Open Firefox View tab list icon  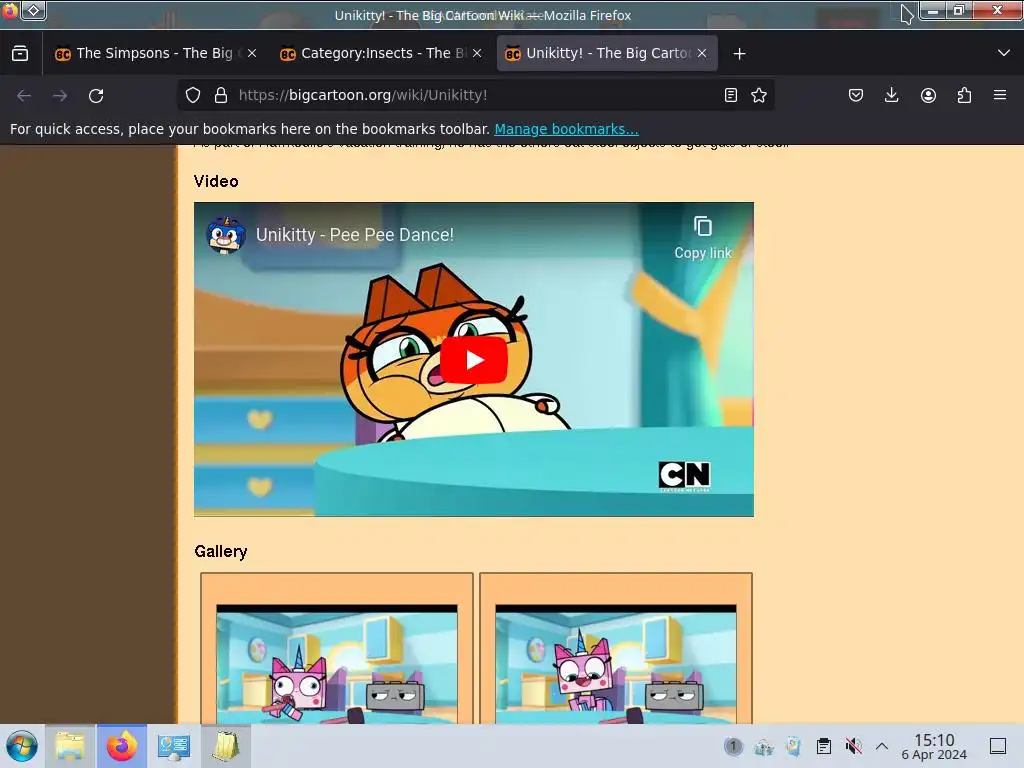click(x=20, y=54)
